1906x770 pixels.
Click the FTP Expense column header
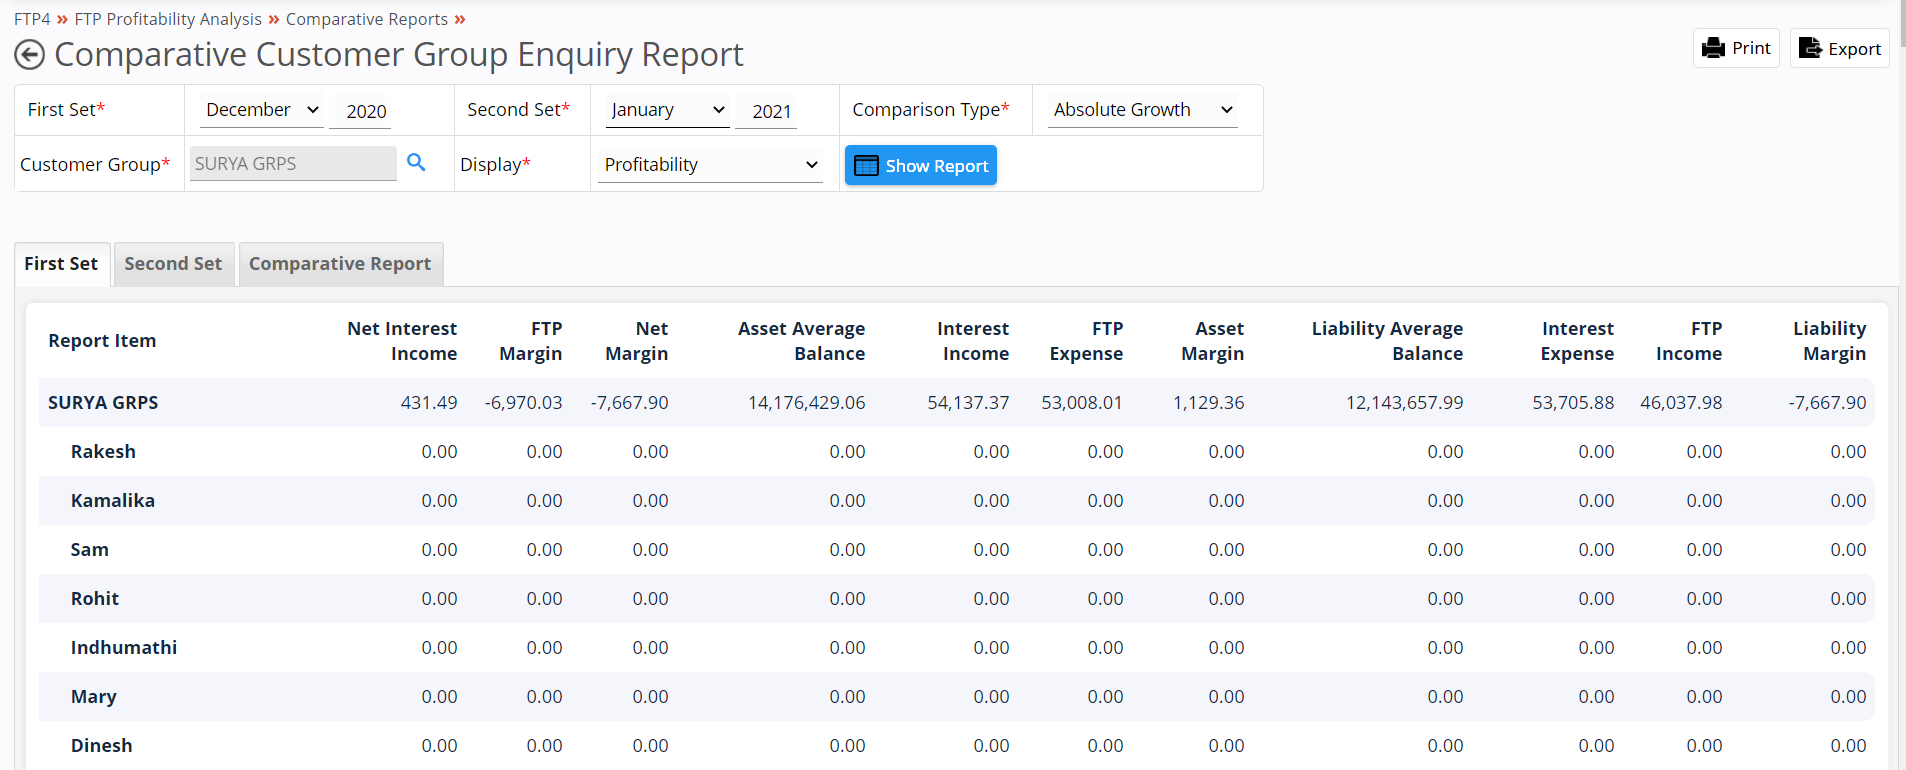coord(1086,341)
